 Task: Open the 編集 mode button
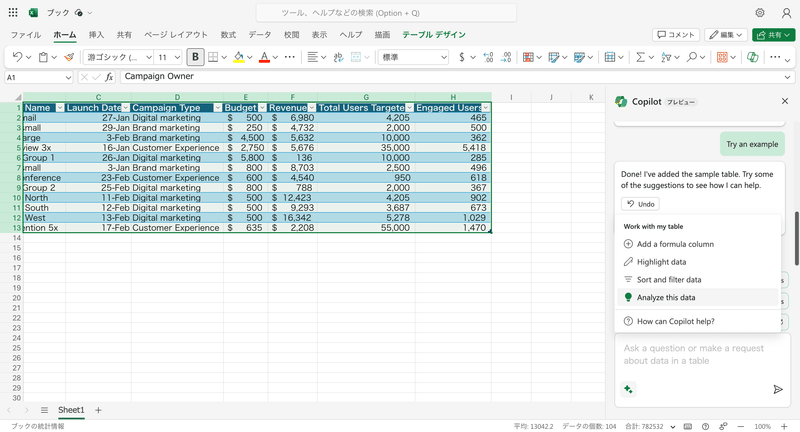[726, 35]
